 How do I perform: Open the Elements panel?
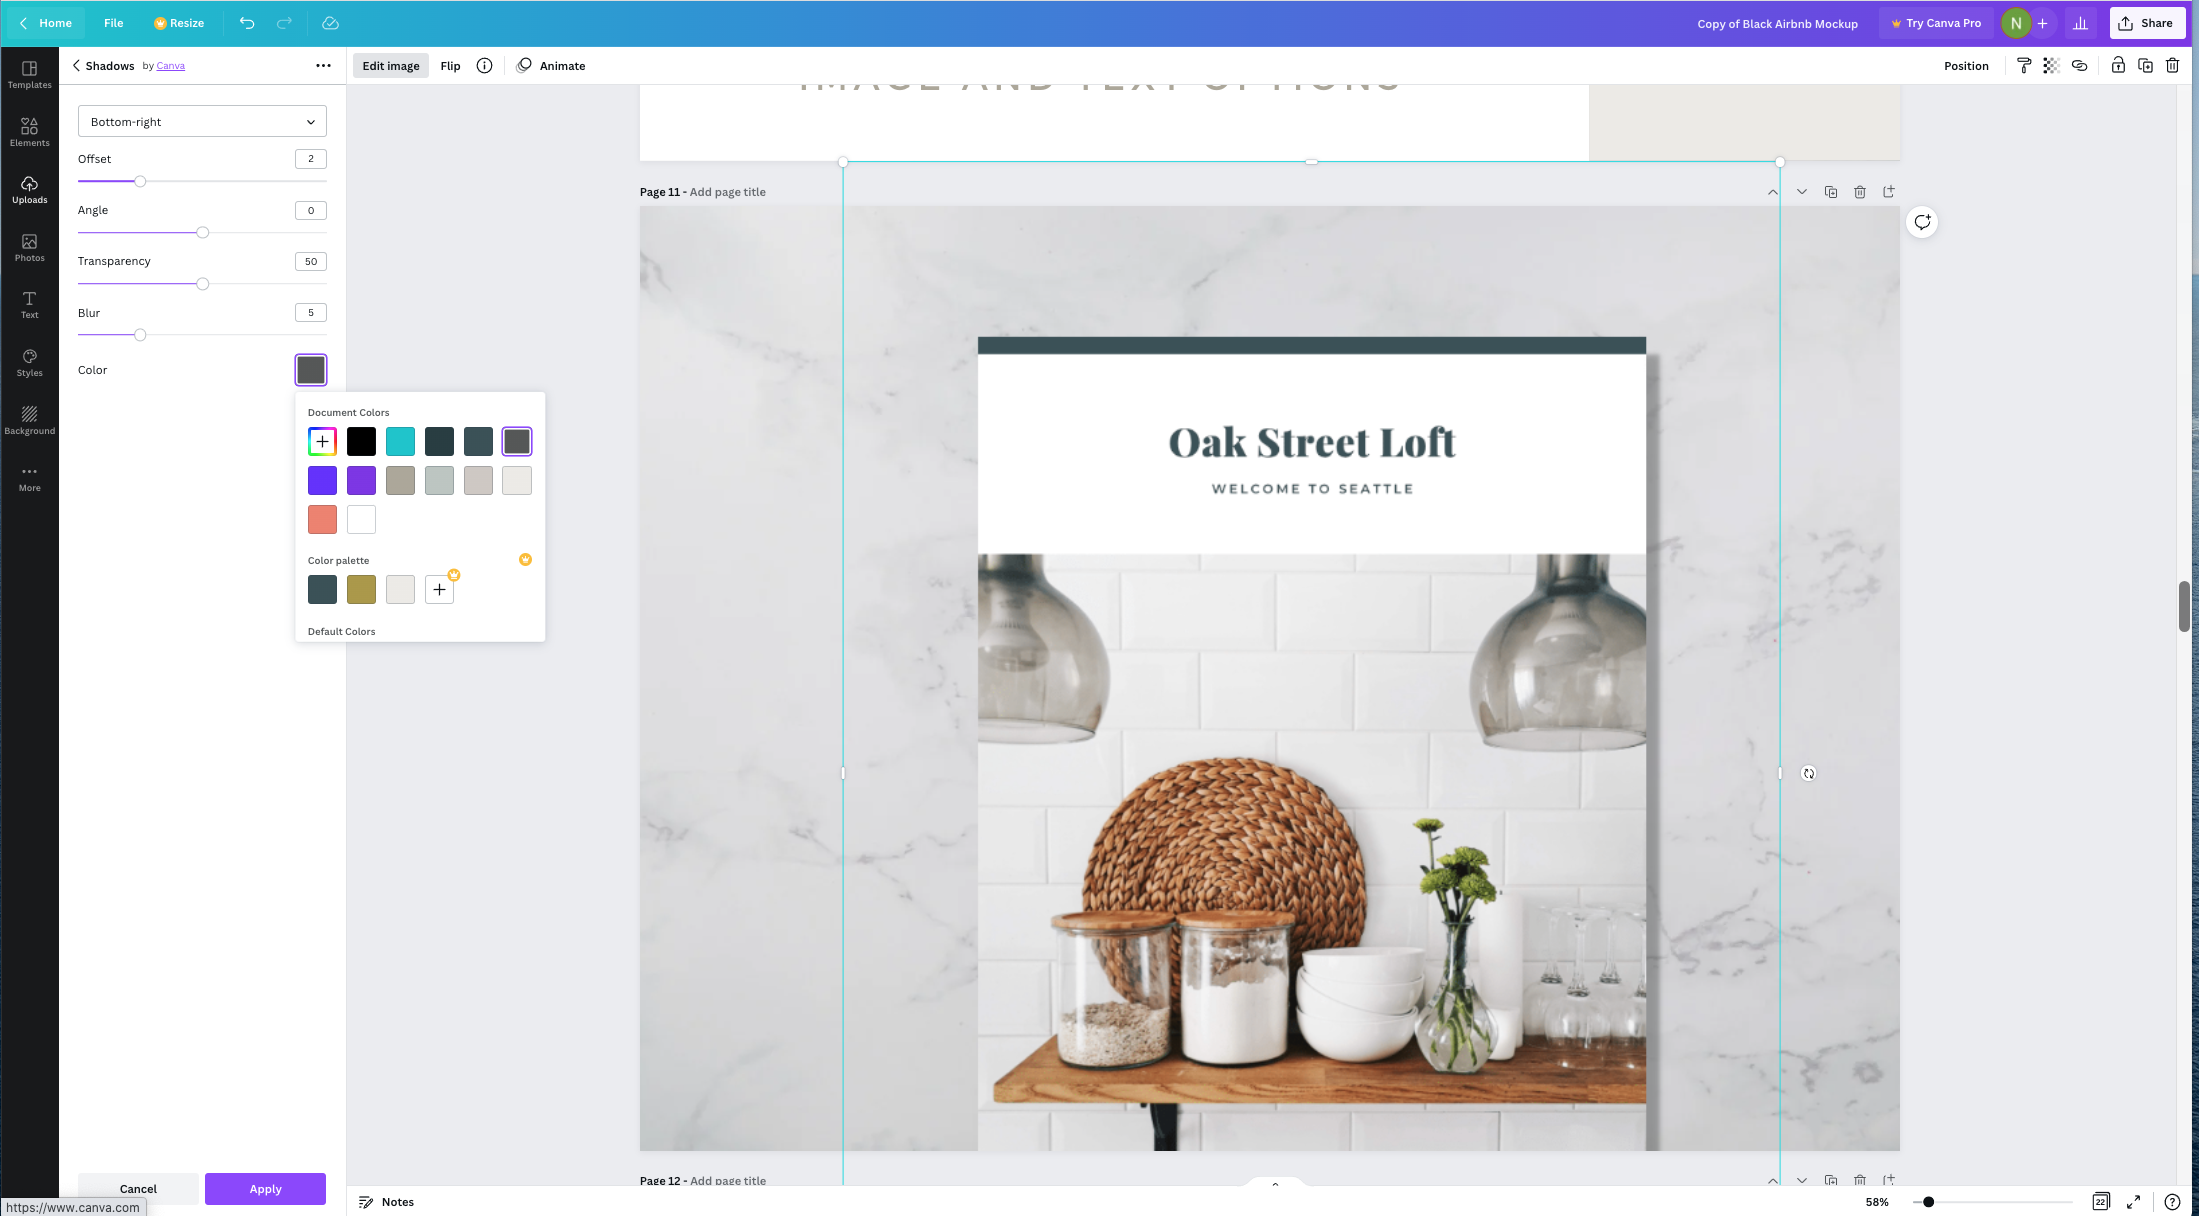coord(29,130)
